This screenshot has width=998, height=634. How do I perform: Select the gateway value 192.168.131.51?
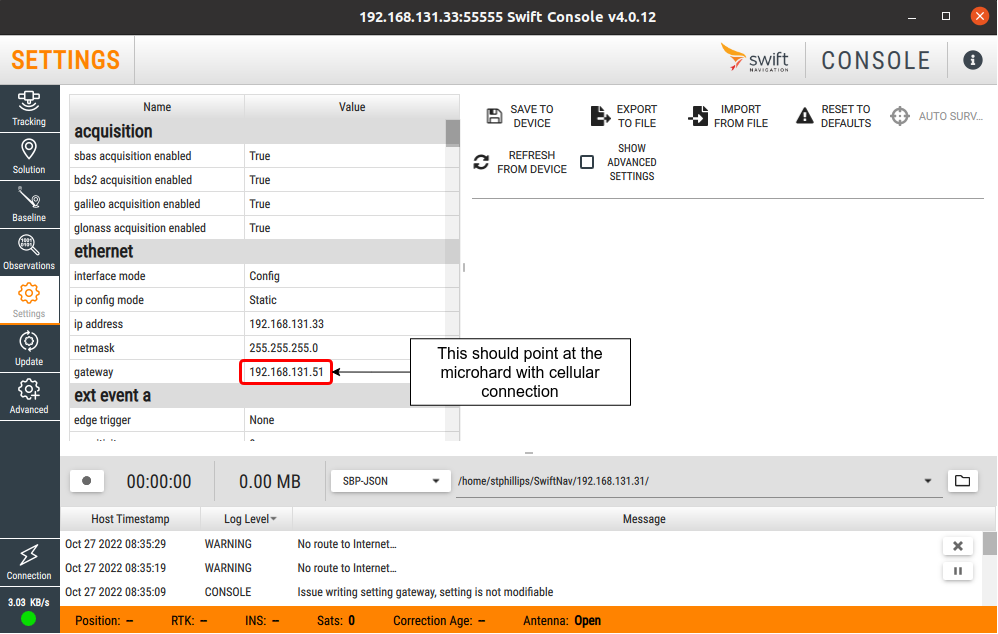coord(286,372)
